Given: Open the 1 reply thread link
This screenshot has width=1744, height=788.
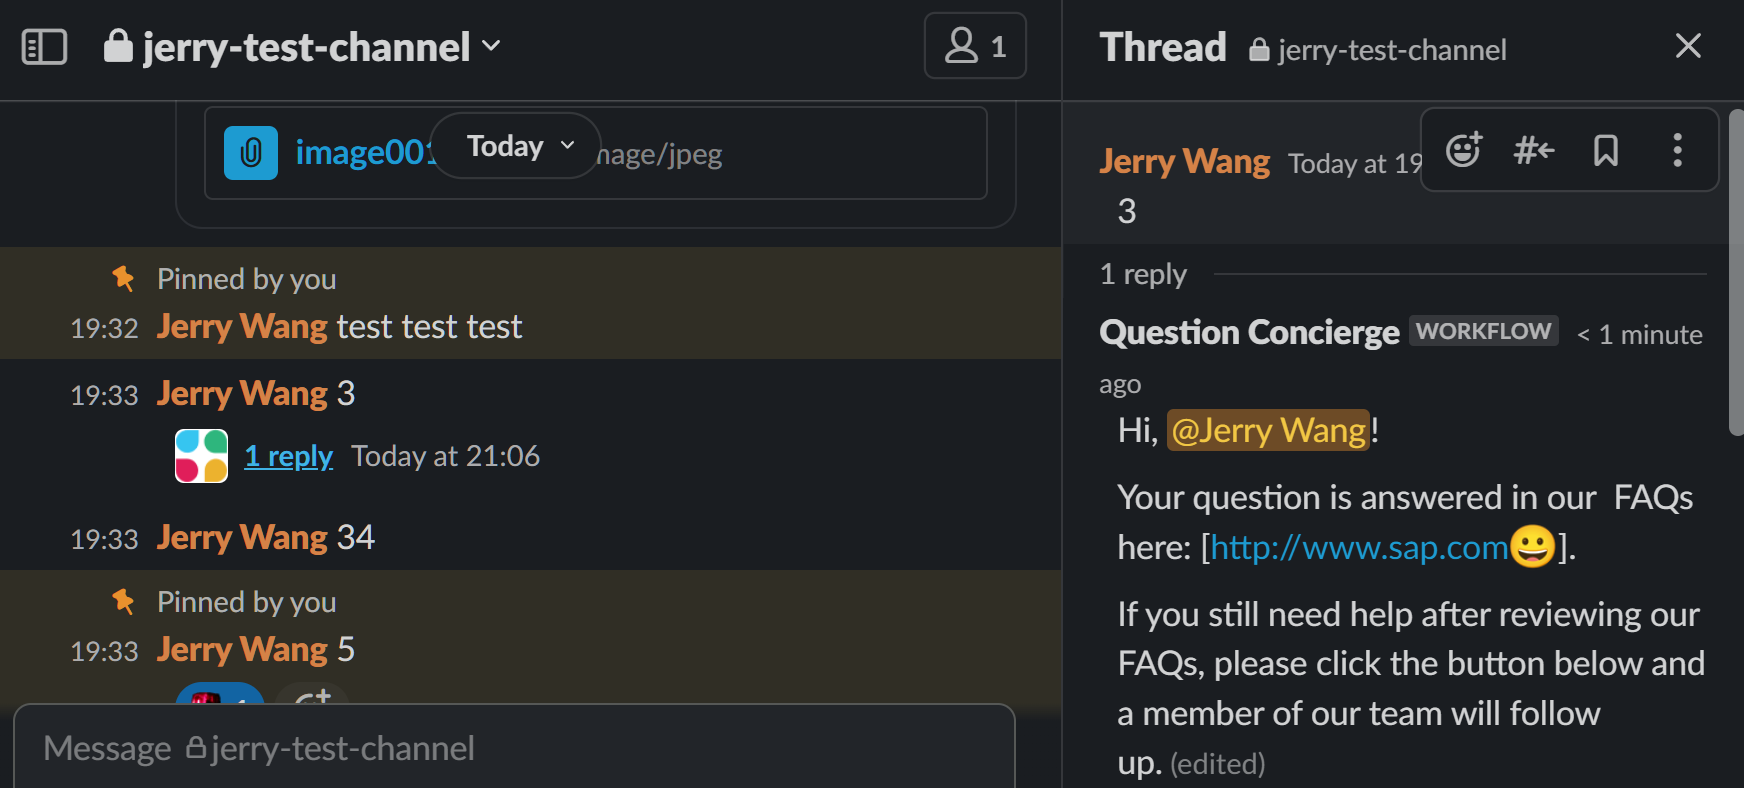Looking at the screenshot, I should pyautogui.click(x=288, y=456).
